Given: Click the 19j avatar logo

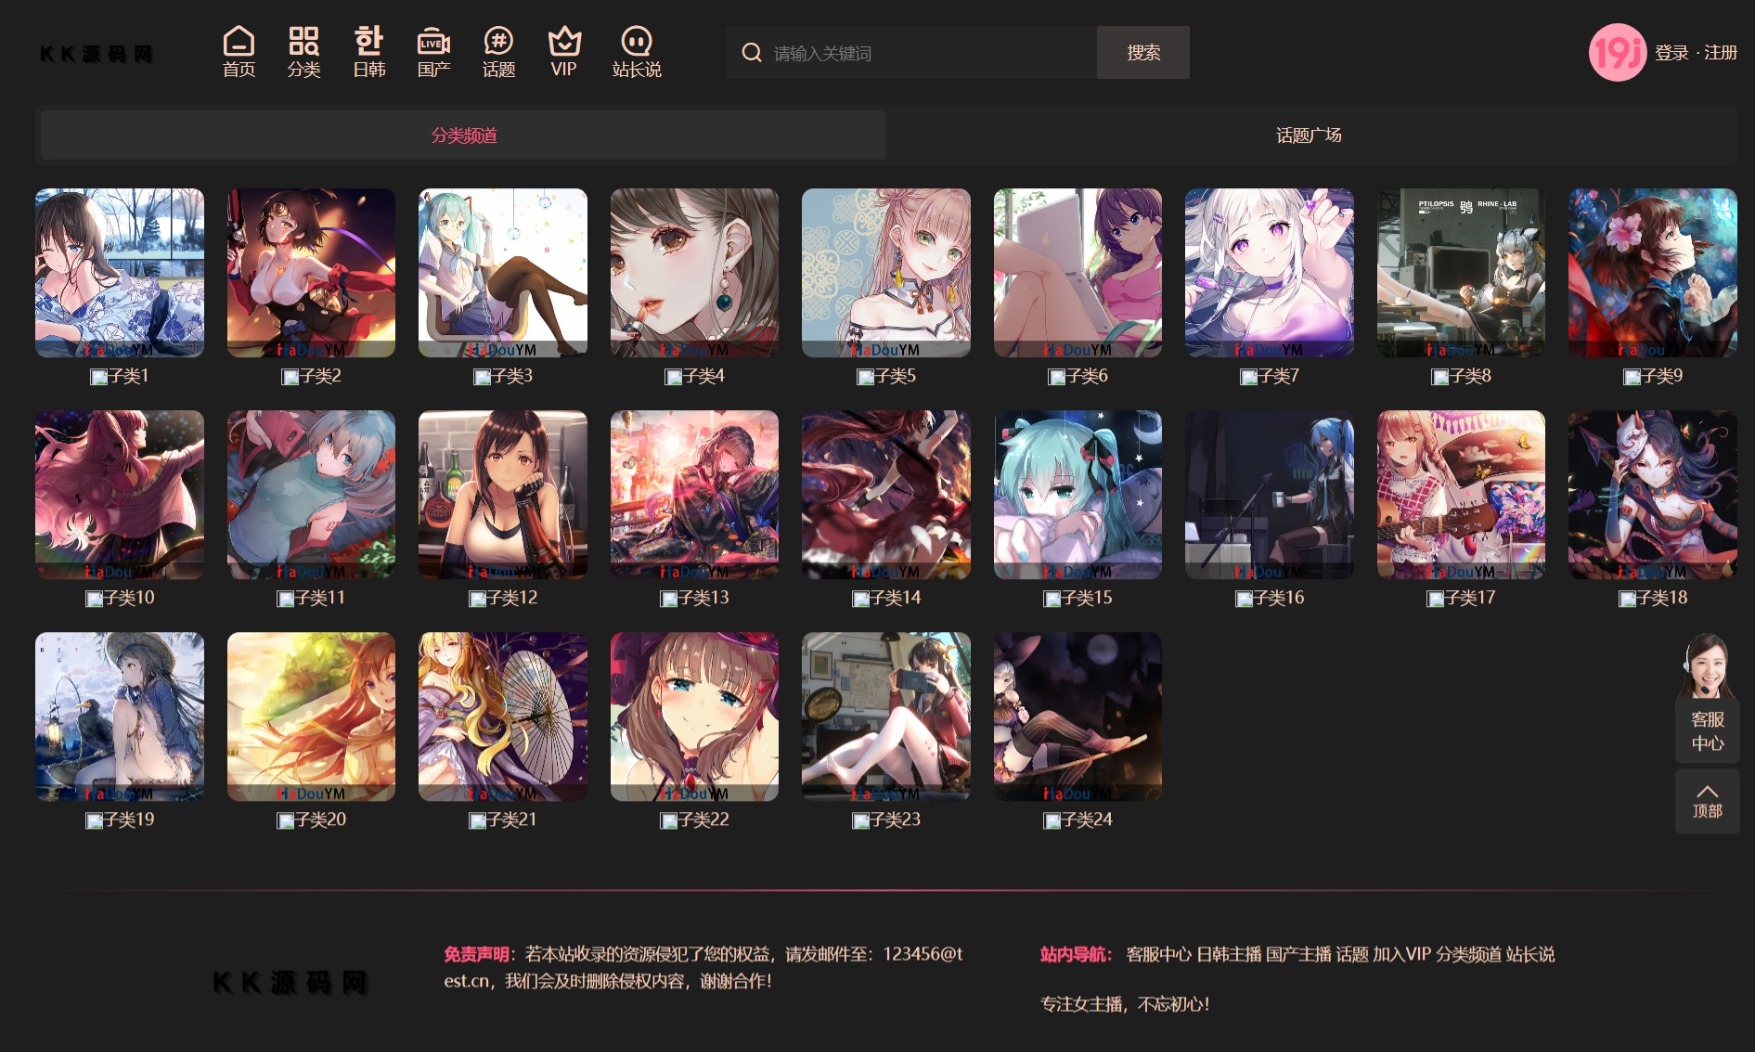Looking at the screenshot, I should [x=1617, y=52].
